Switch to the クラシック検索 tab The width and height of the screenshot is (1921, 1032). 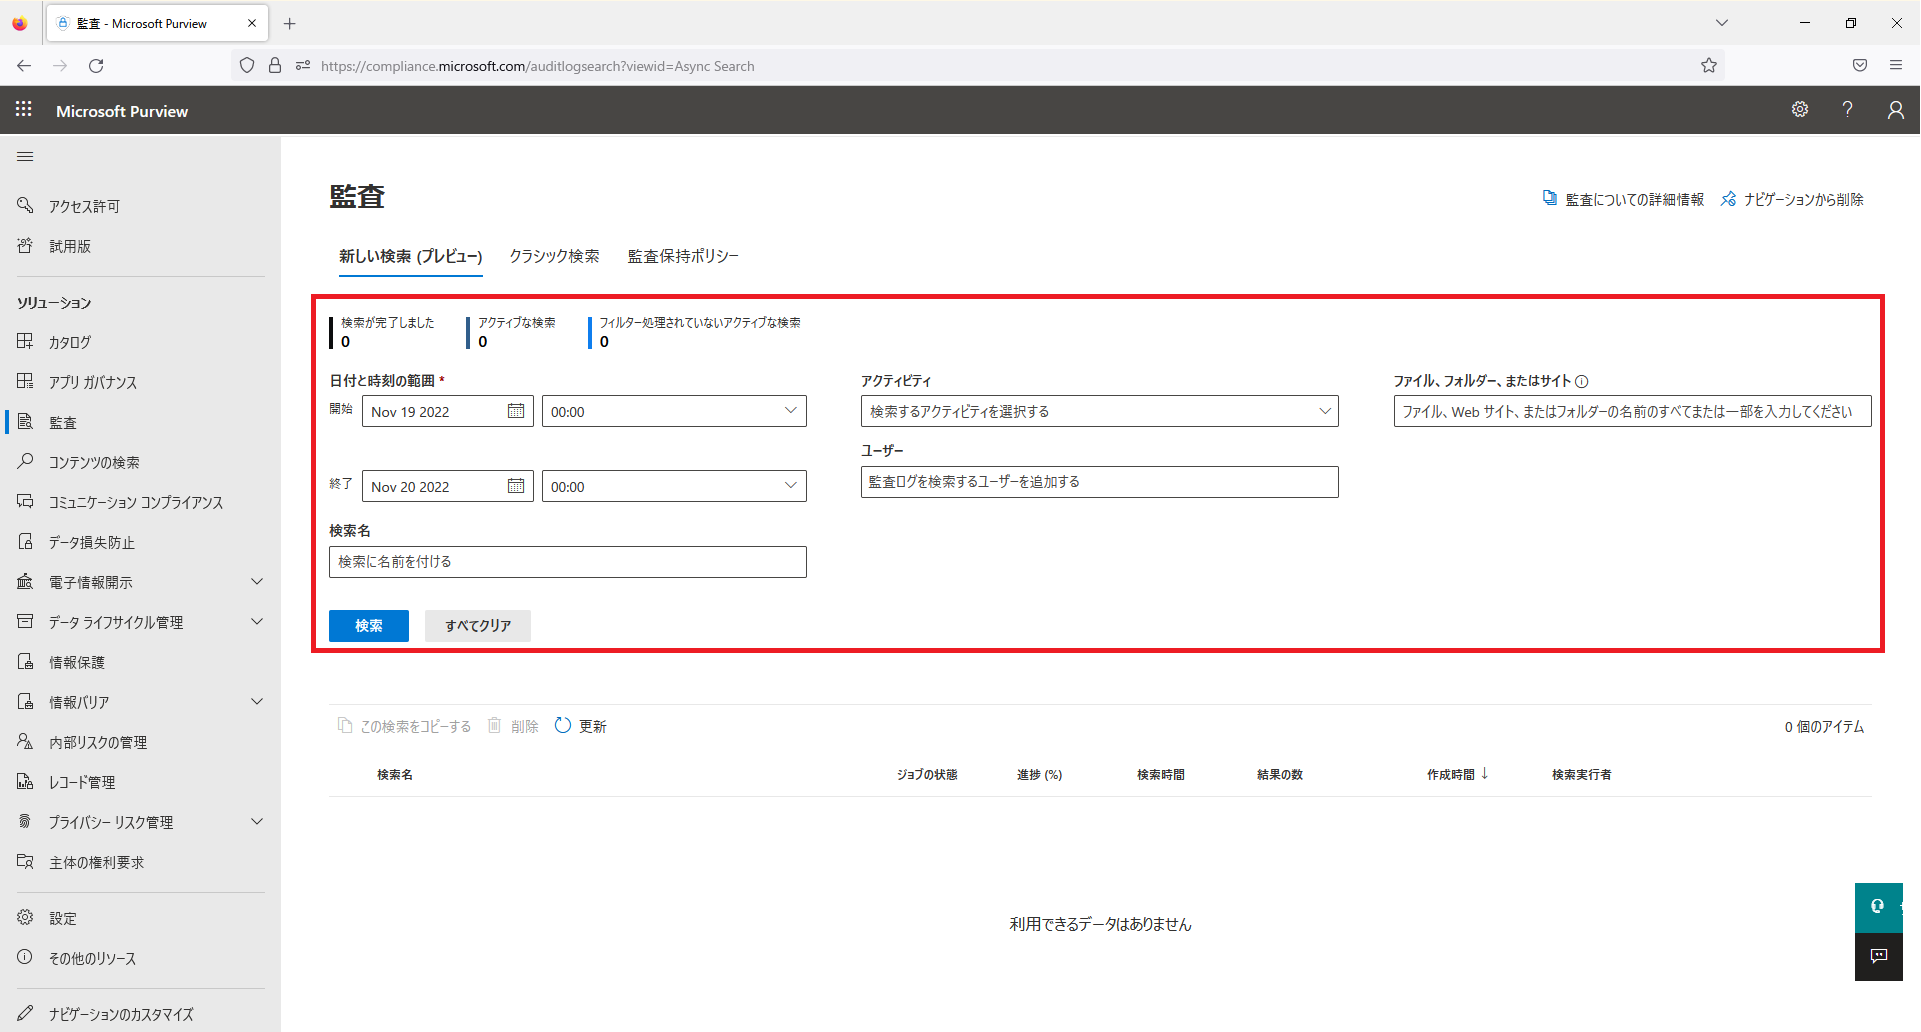click(554, 257)
